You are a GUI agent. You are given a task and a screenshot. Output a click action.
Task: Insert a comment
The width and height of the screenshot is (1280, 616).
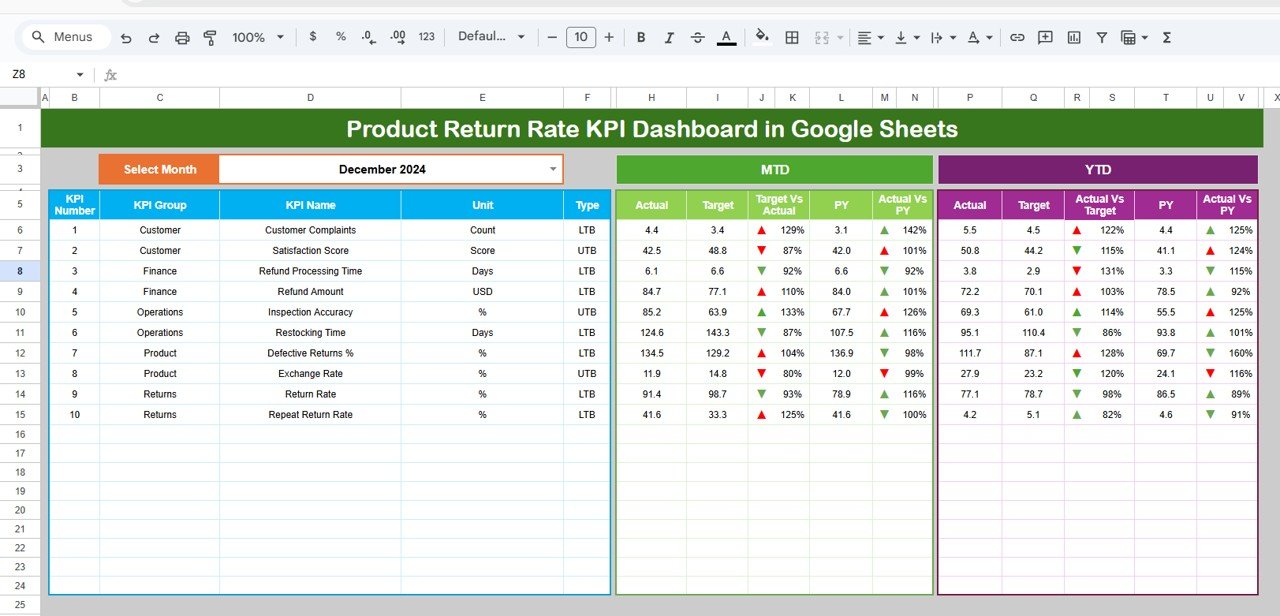pyautogui.click(x=1045, y=37)
